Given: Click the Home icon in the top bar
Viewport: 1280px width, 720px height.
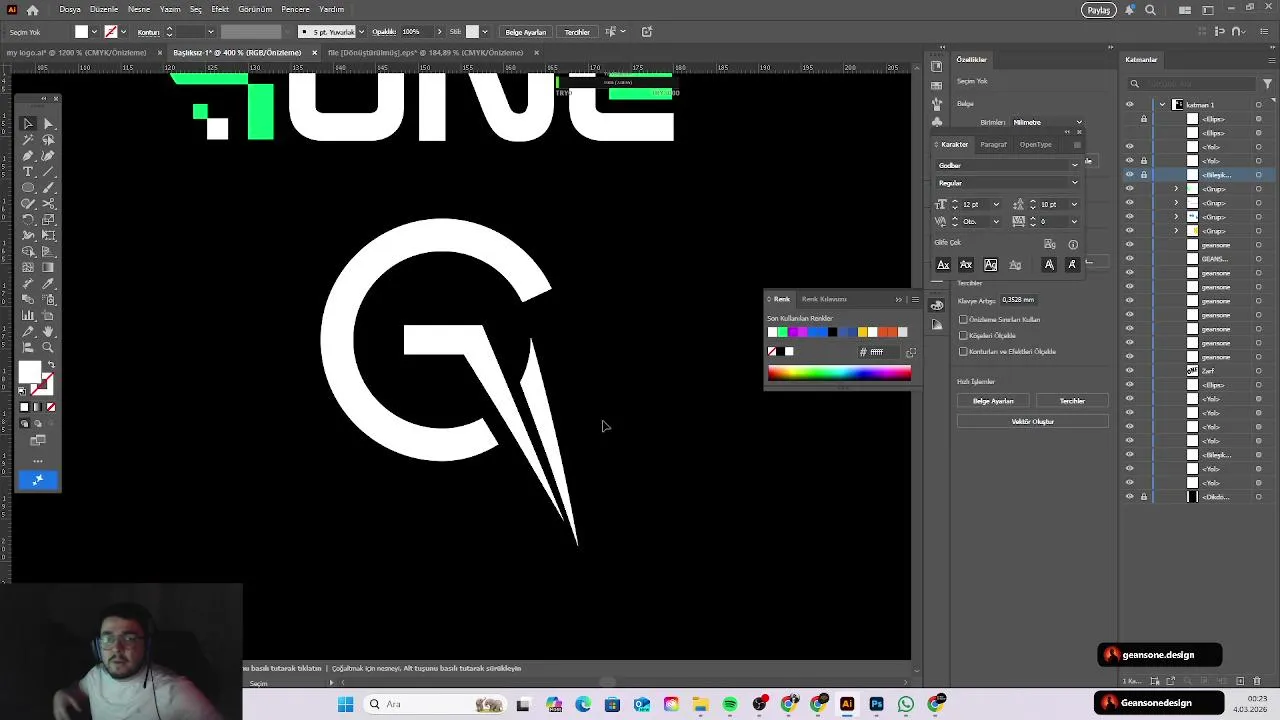Looking at the screenshot, I should coord(32,10).
